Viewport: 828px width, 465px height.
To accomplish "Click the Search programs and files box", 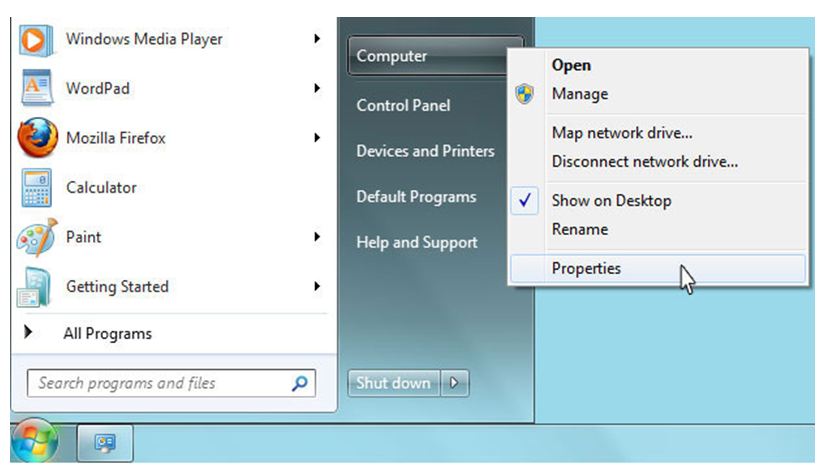I will (x=171, y=383).
